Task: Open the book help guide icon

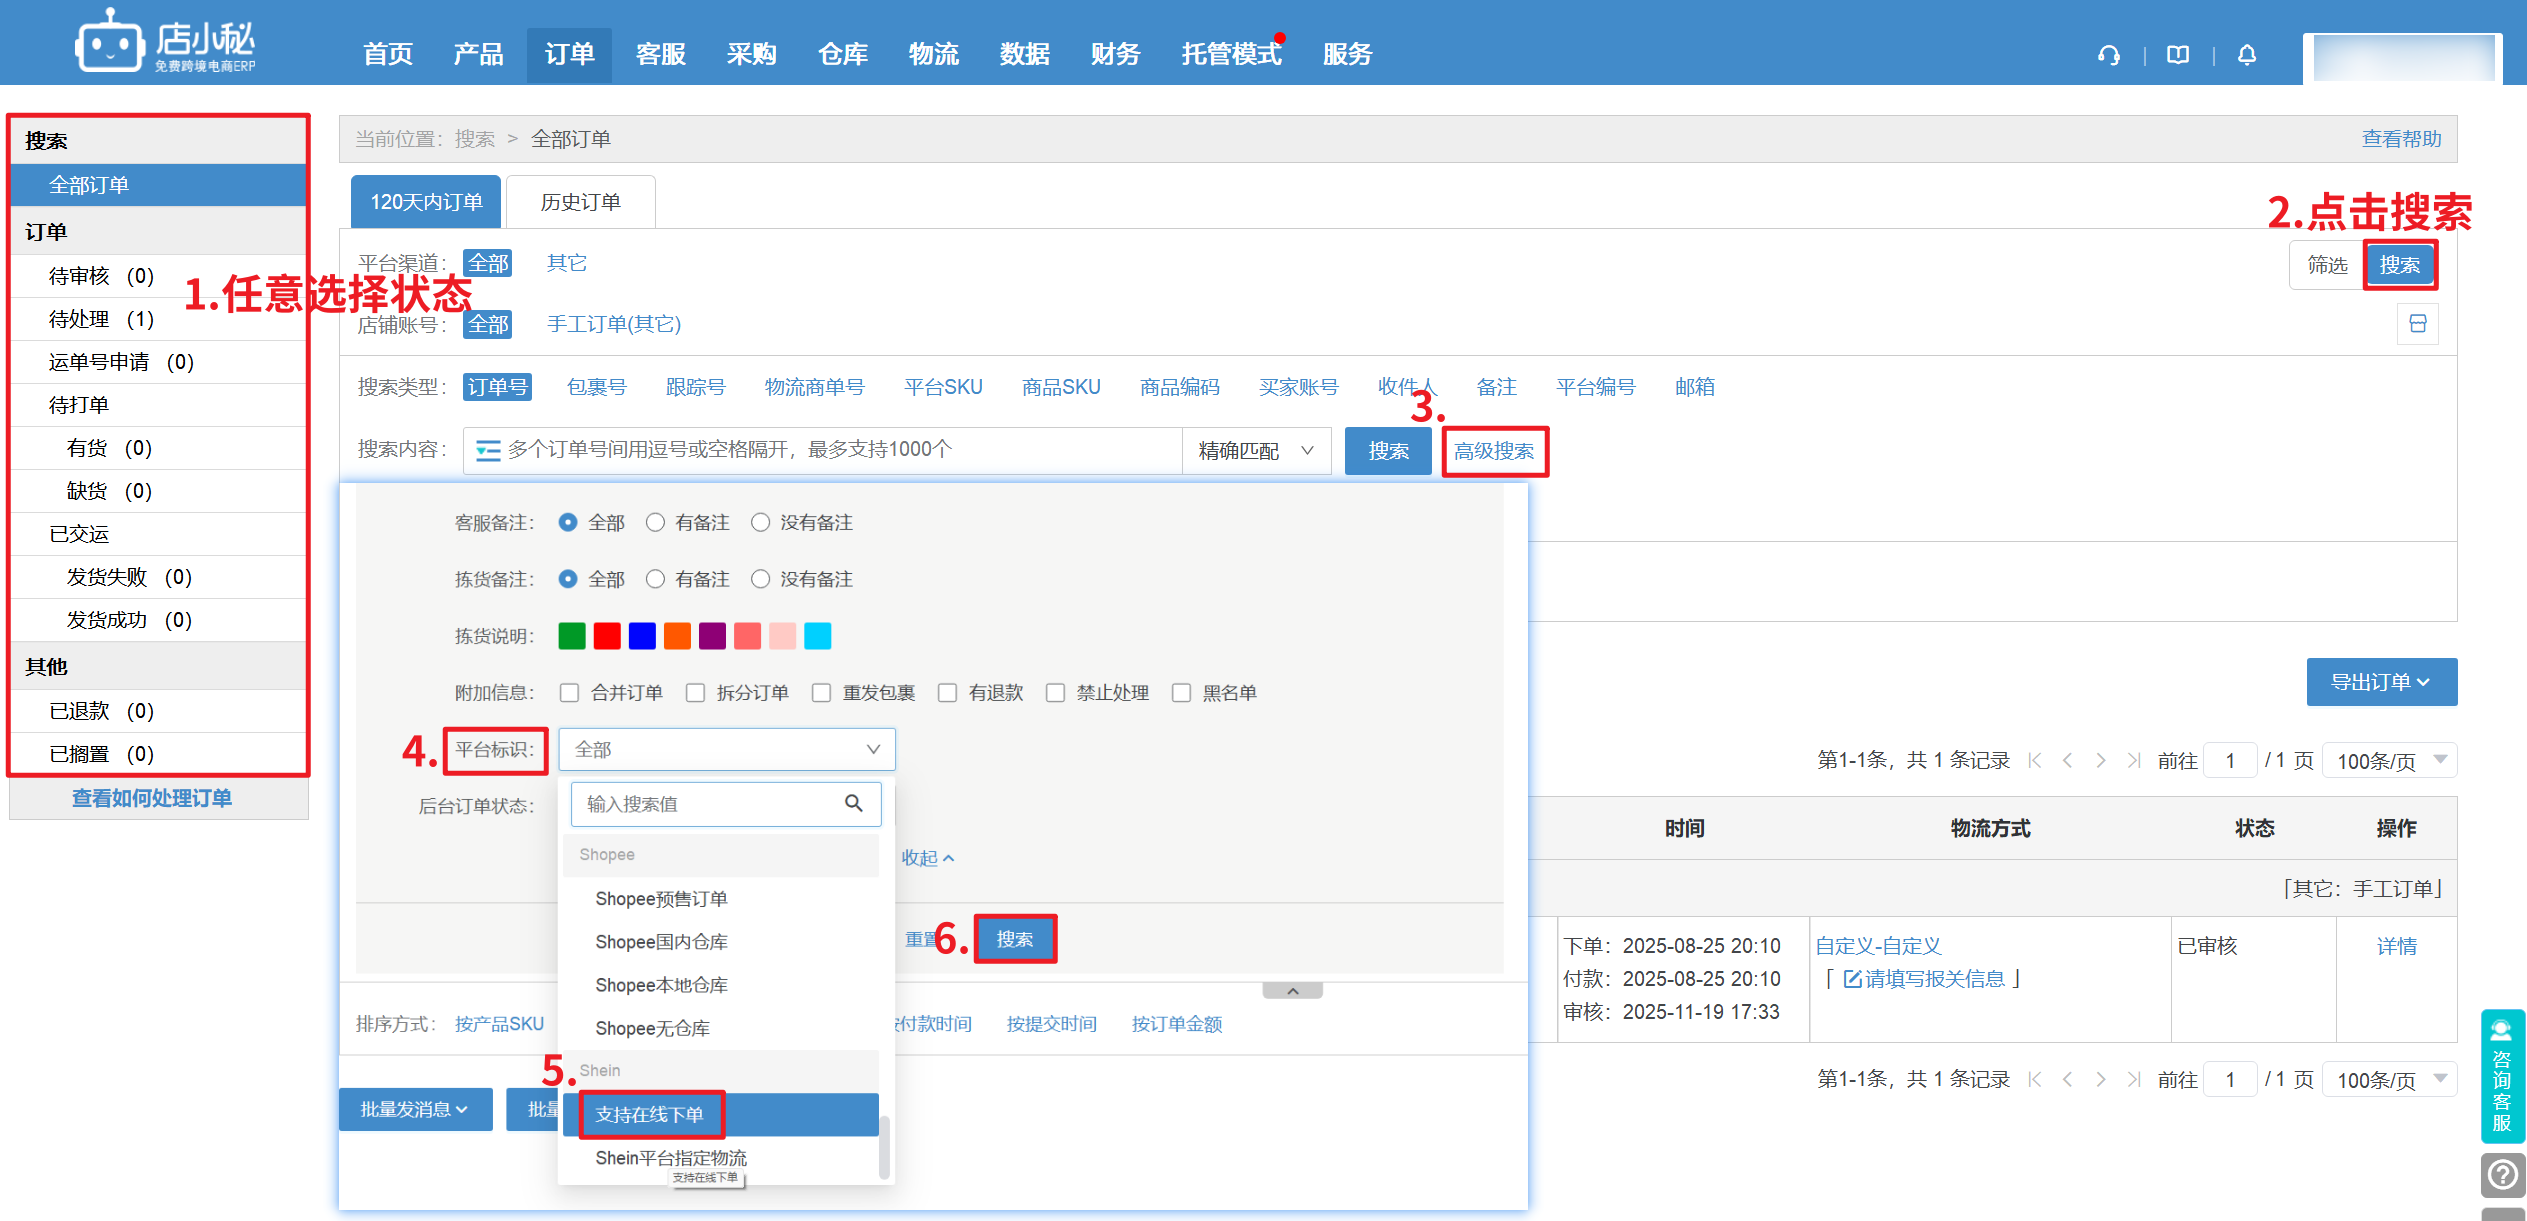Action: point(2178,55)
